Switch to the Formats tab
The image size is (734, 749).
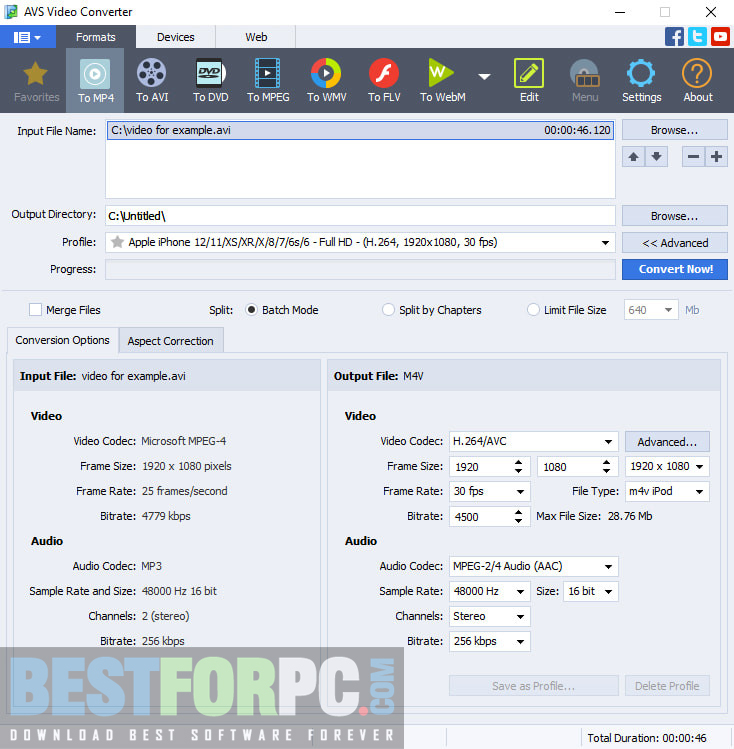(96, 37)
